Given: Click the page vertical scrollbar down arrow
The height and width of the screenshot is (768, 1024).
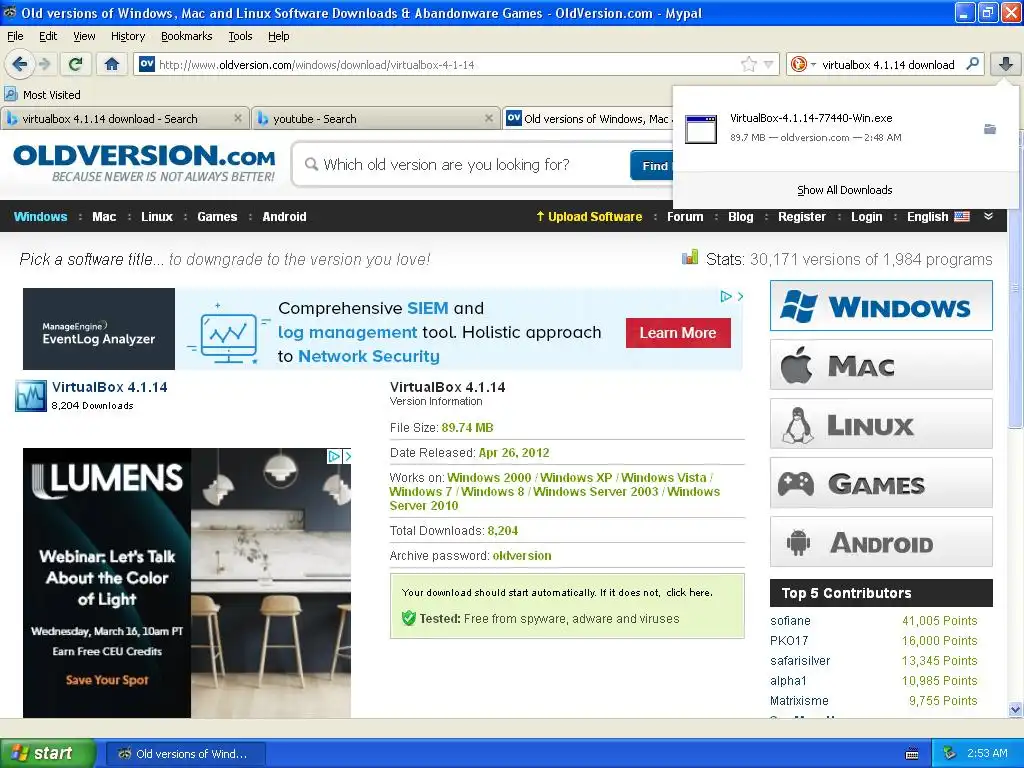Looking at the screenshot, I should [1015, 709].
